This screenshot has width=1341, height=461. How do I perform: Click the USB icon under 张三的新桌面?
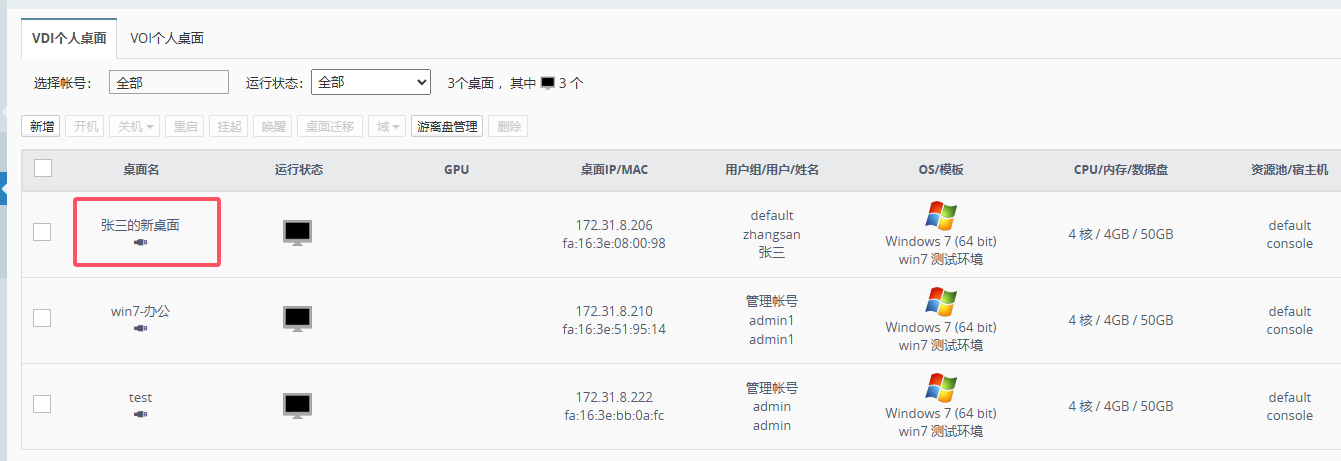pyautogui.click(x=140, y=242)
